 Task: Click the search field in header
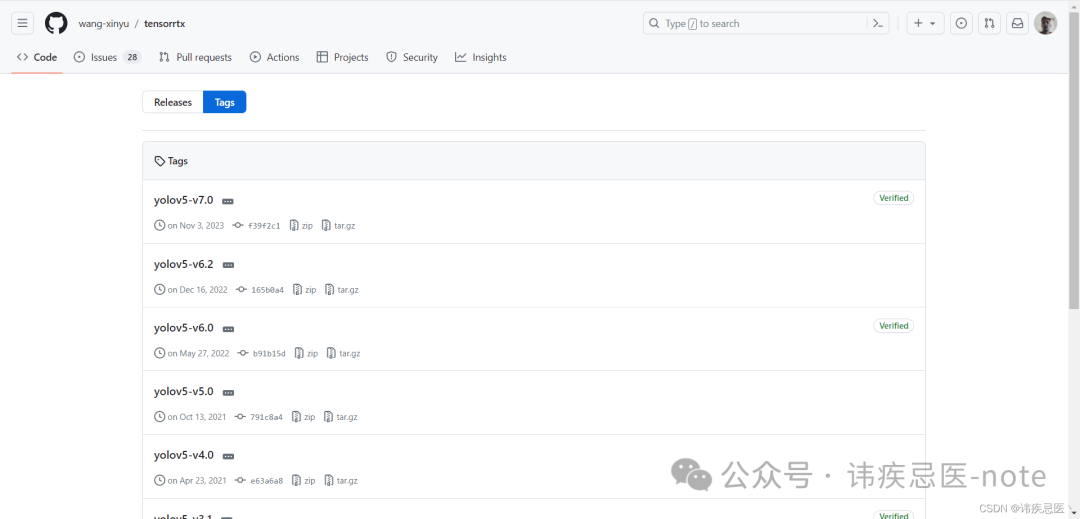(766, 23)
